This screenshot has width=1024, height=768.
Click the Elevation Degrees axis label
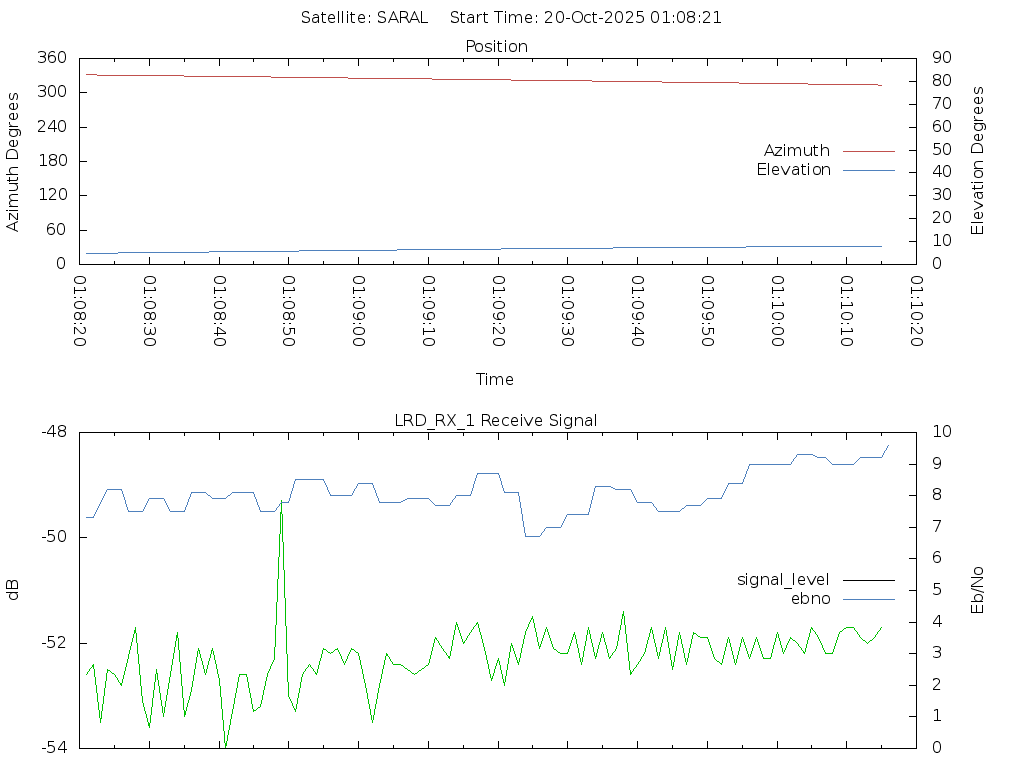pos(978,161)
